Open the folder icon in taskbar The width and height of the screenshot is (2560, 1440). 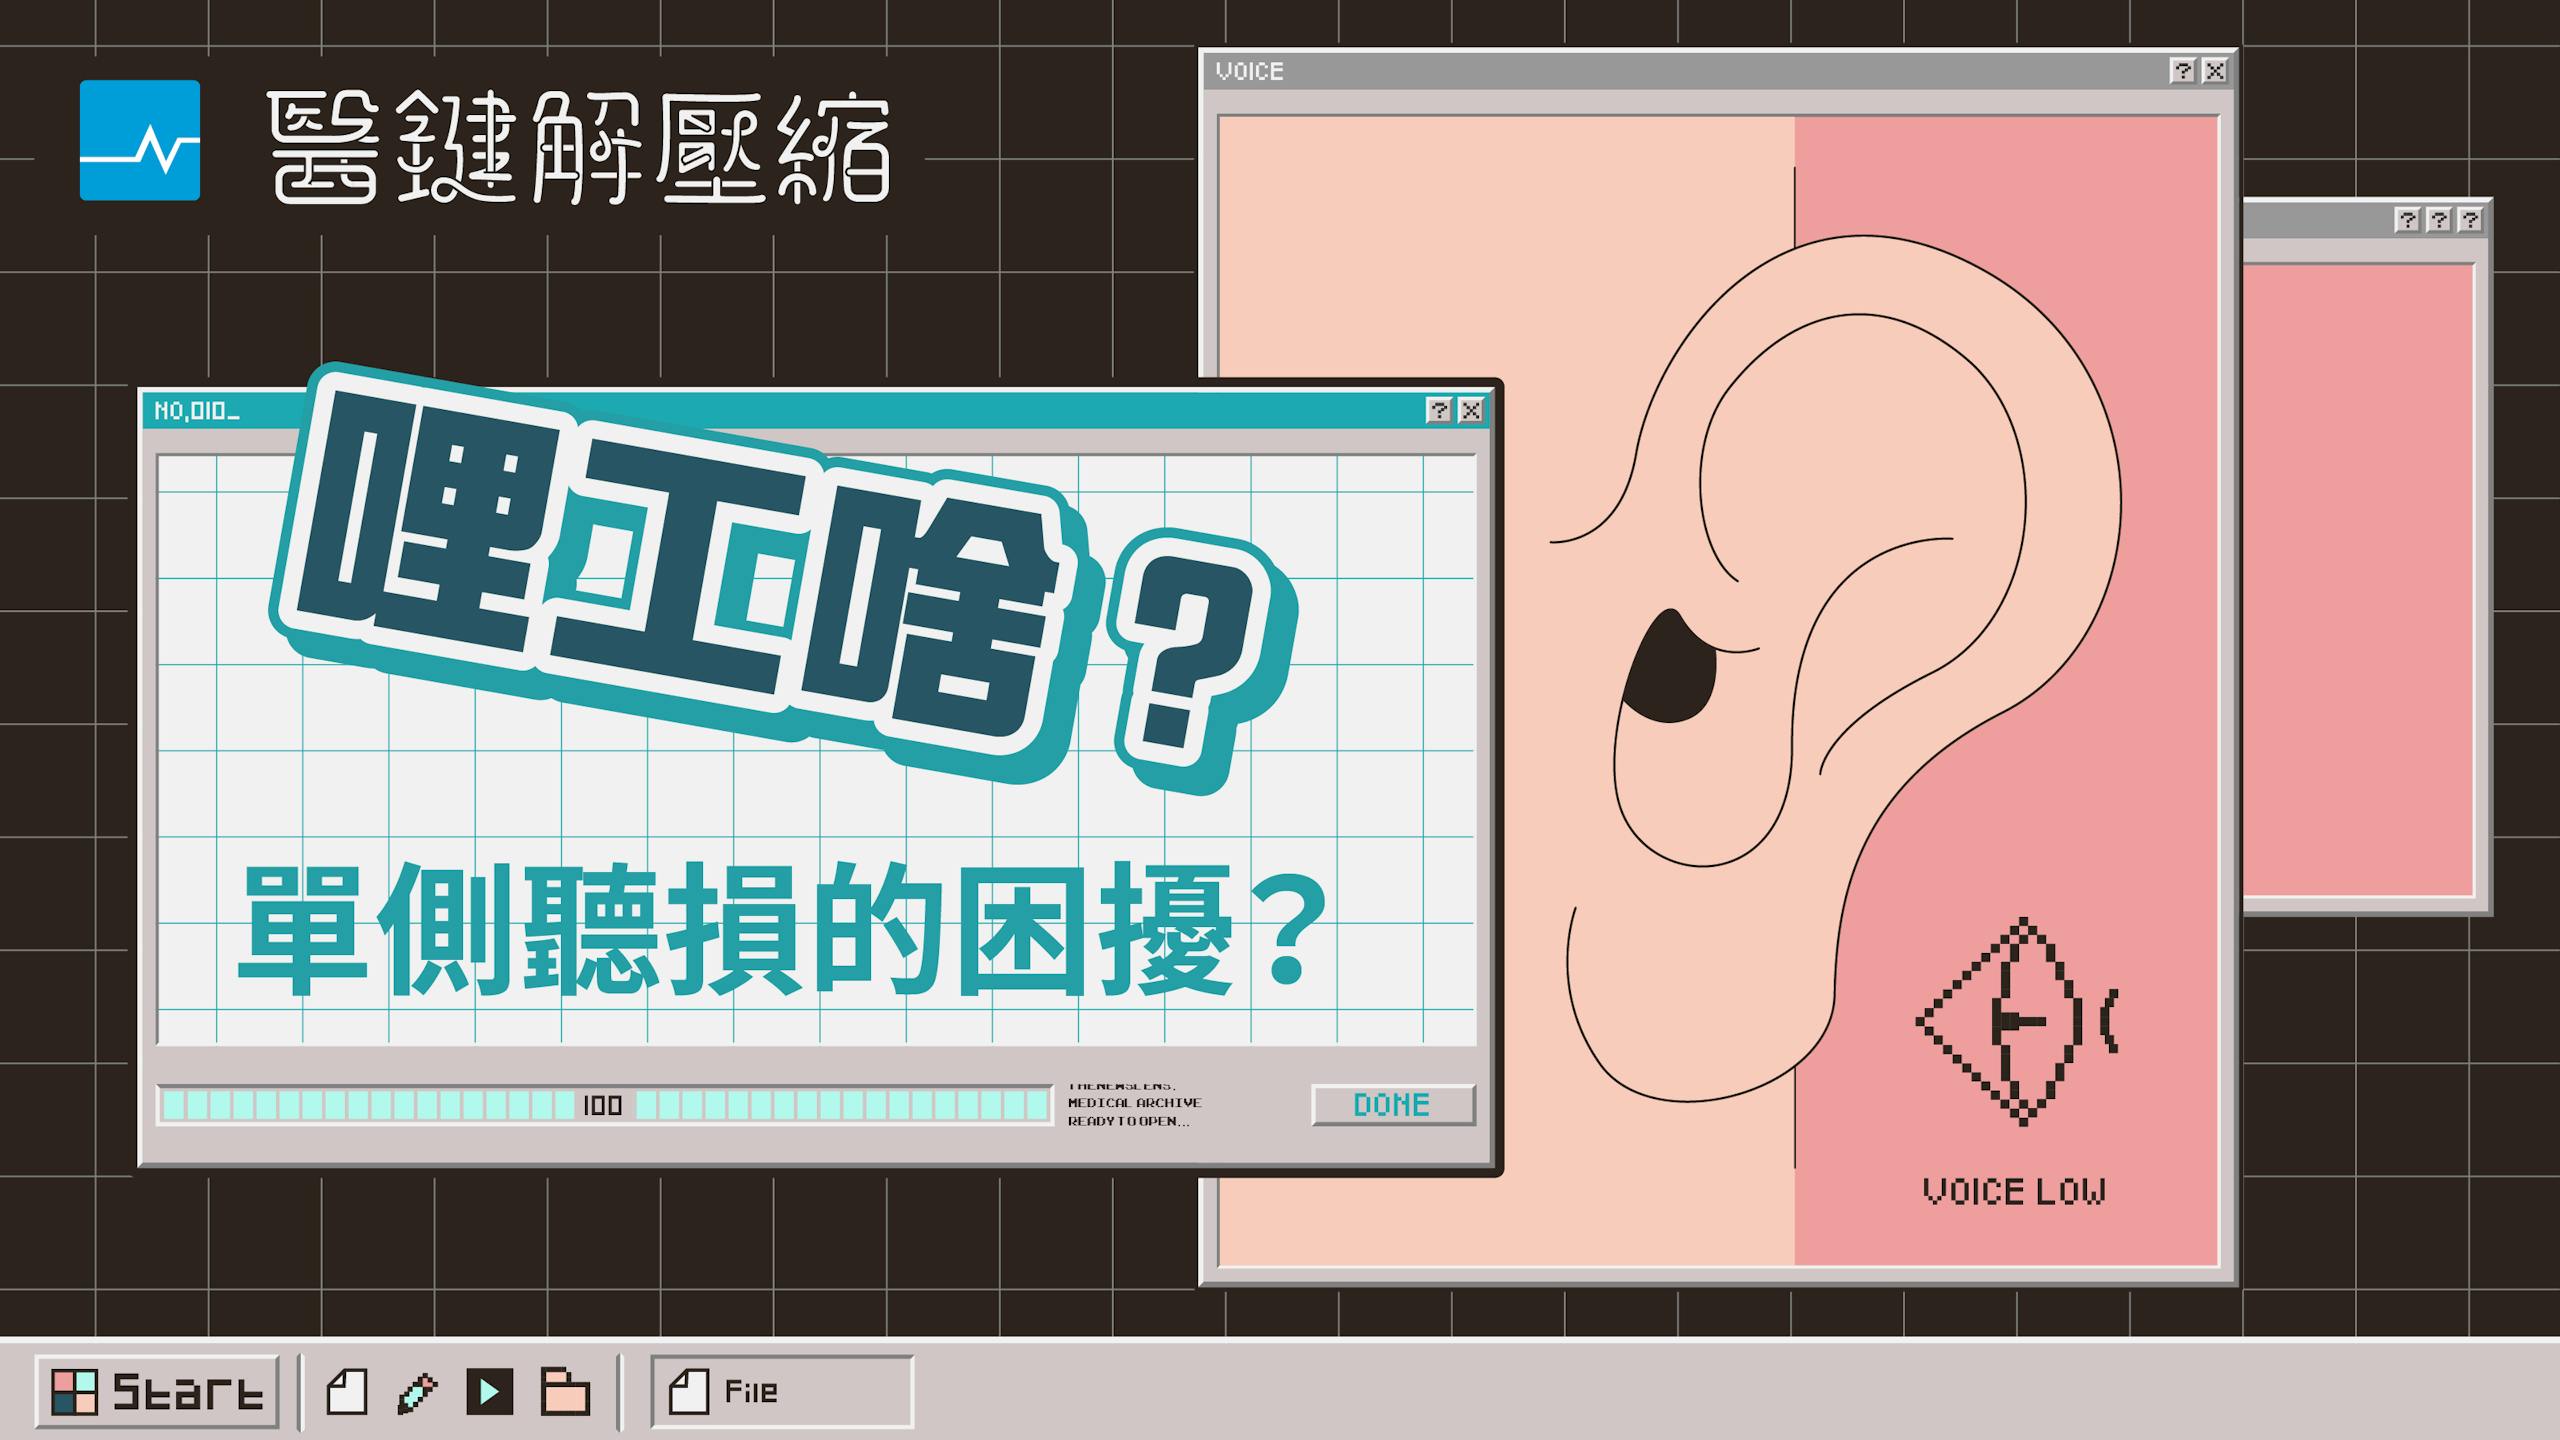point(565,1391)
